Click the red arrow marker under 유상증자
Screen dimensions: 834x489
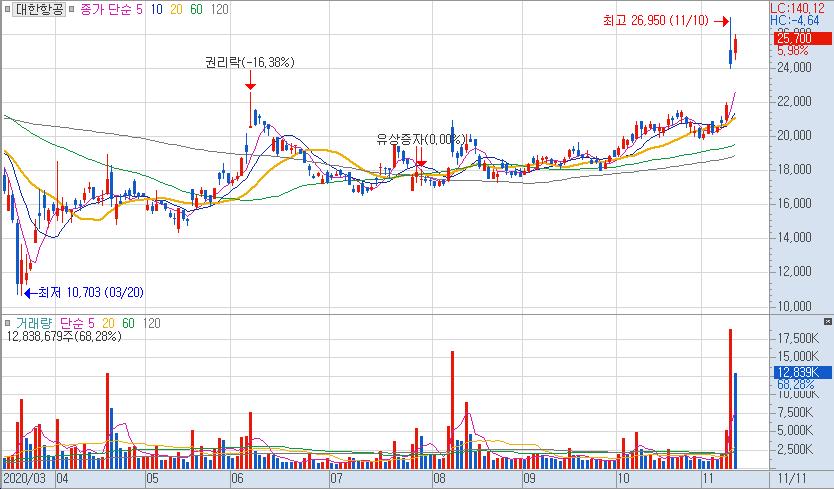point(421,158)
